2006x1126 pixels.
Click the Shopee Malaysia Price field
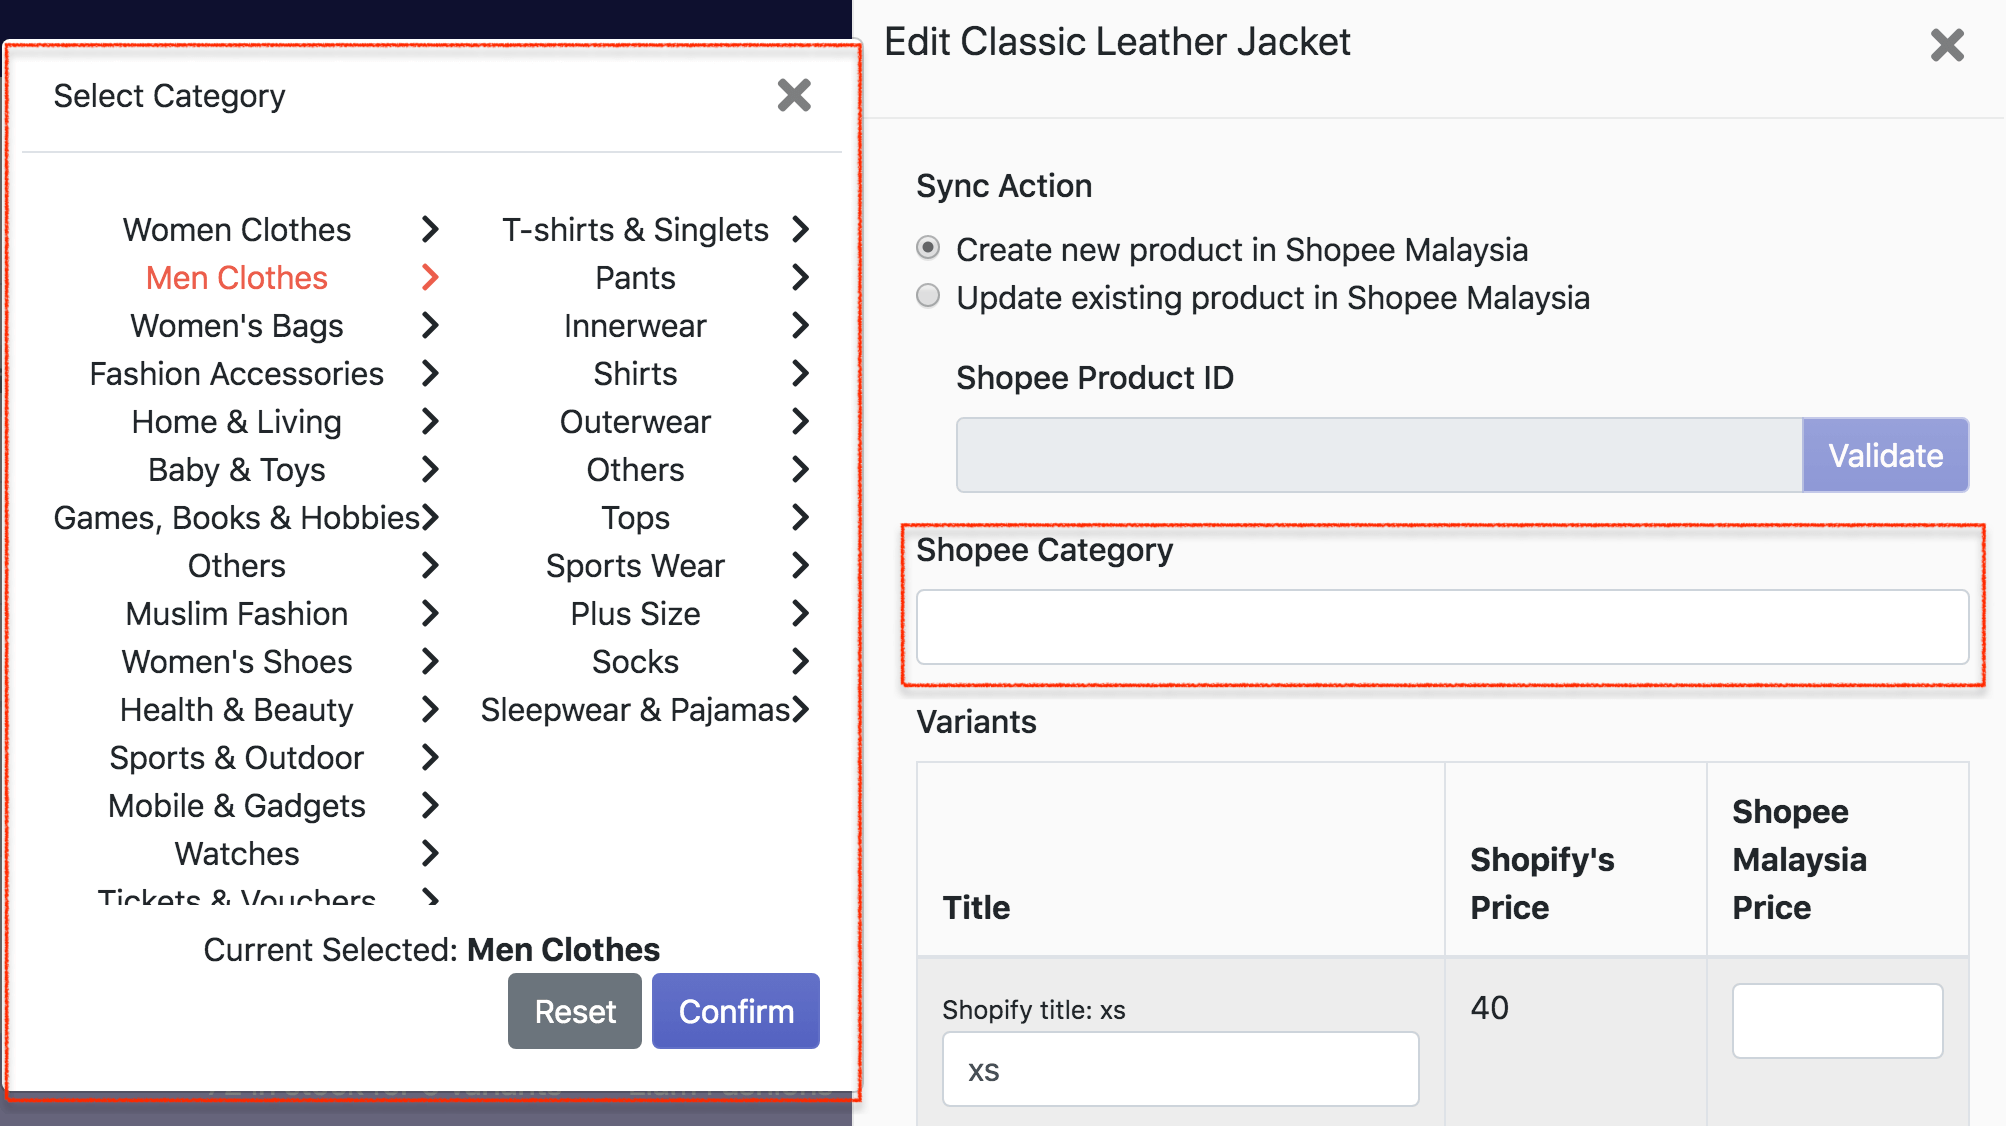[1837, 1021]
